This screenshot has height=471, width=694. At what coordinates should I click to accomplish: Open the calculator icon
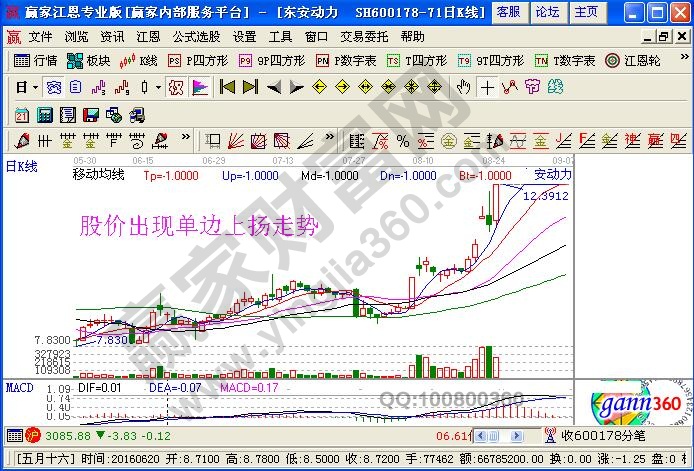click(x=45, y=116)
